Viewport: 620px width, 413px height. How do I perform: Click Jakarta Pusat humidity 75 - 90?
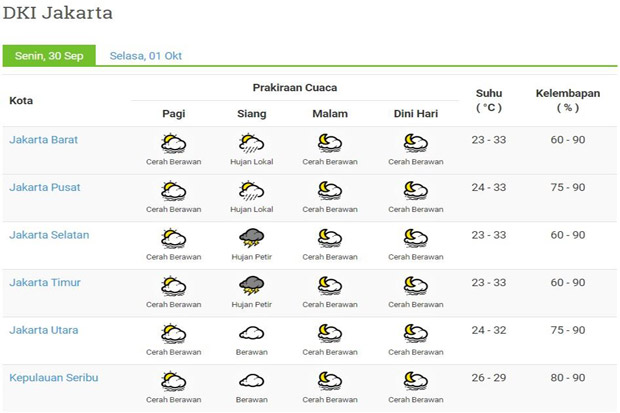point(568,187)
